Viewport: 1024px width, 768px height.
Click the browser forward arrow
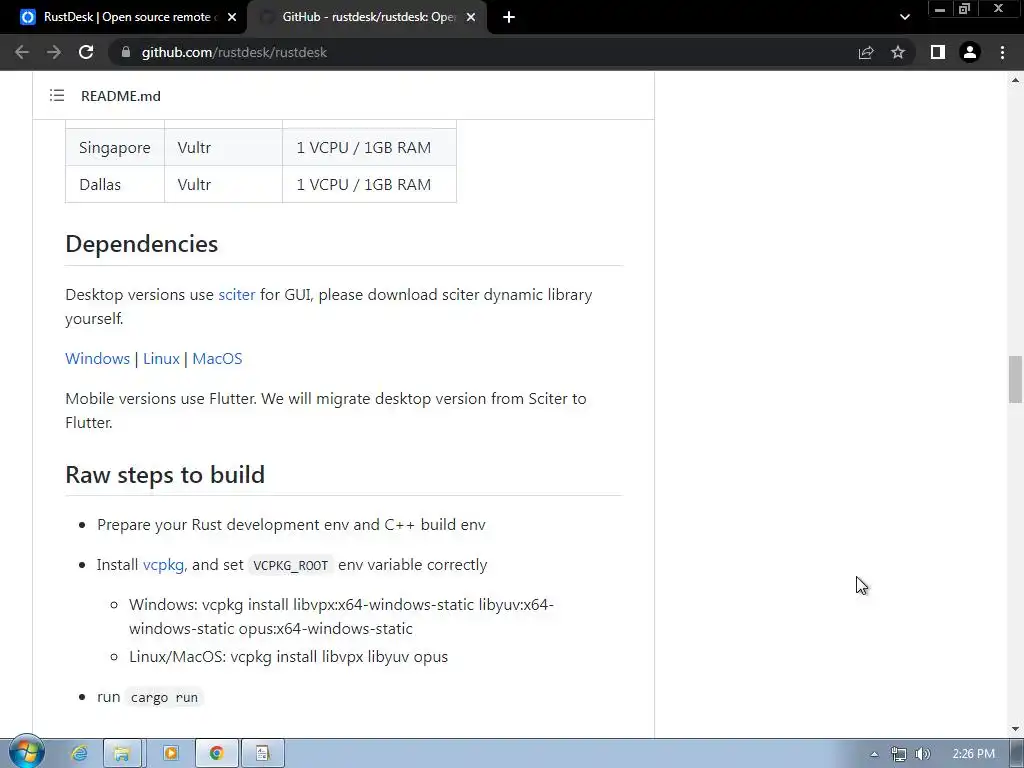(x=54, y=52)
